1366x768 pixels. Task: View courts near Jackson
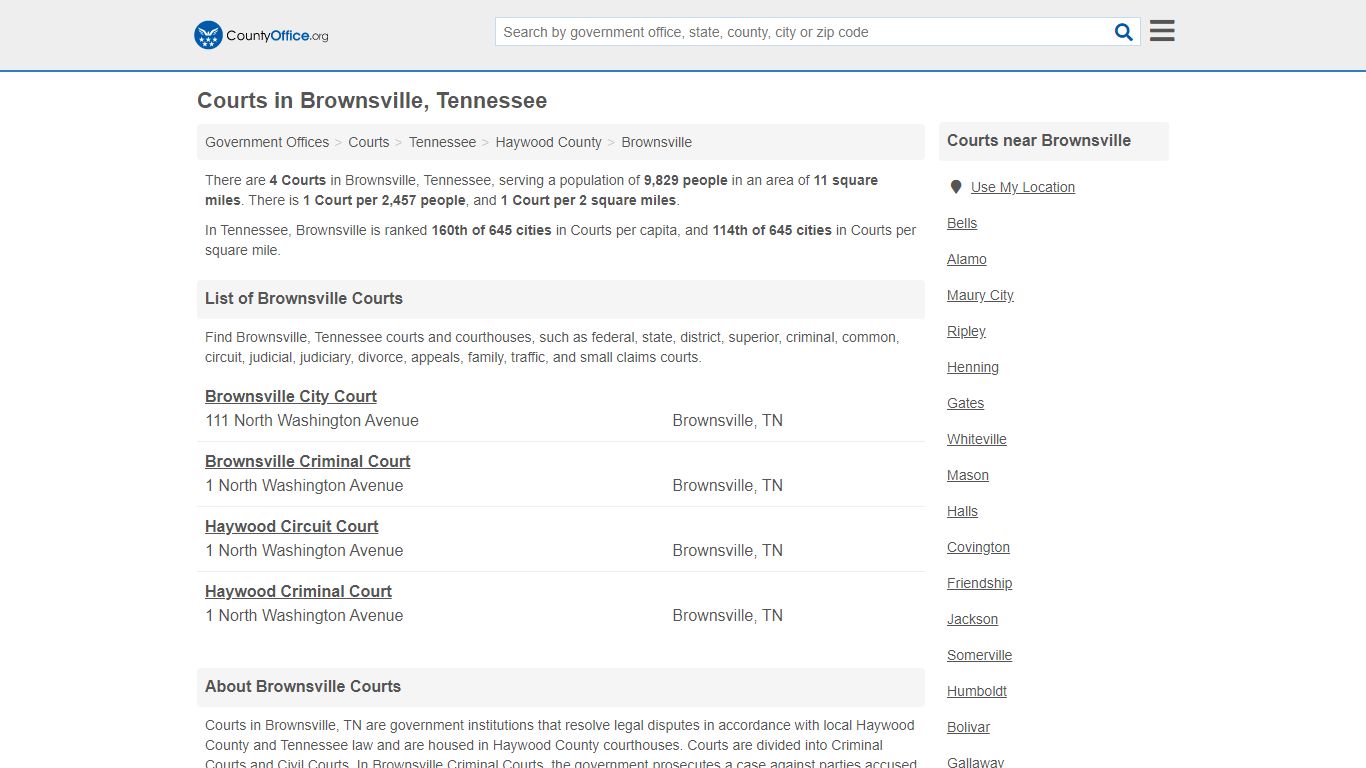click(x=972, y=619)
